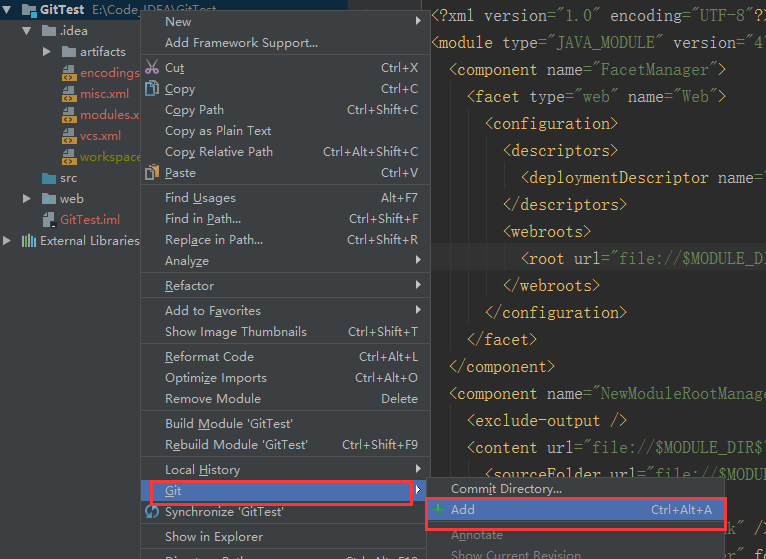The image size is (766, 559).
Task: Select vcs.xml in project tree
Action: click(100, 136)
